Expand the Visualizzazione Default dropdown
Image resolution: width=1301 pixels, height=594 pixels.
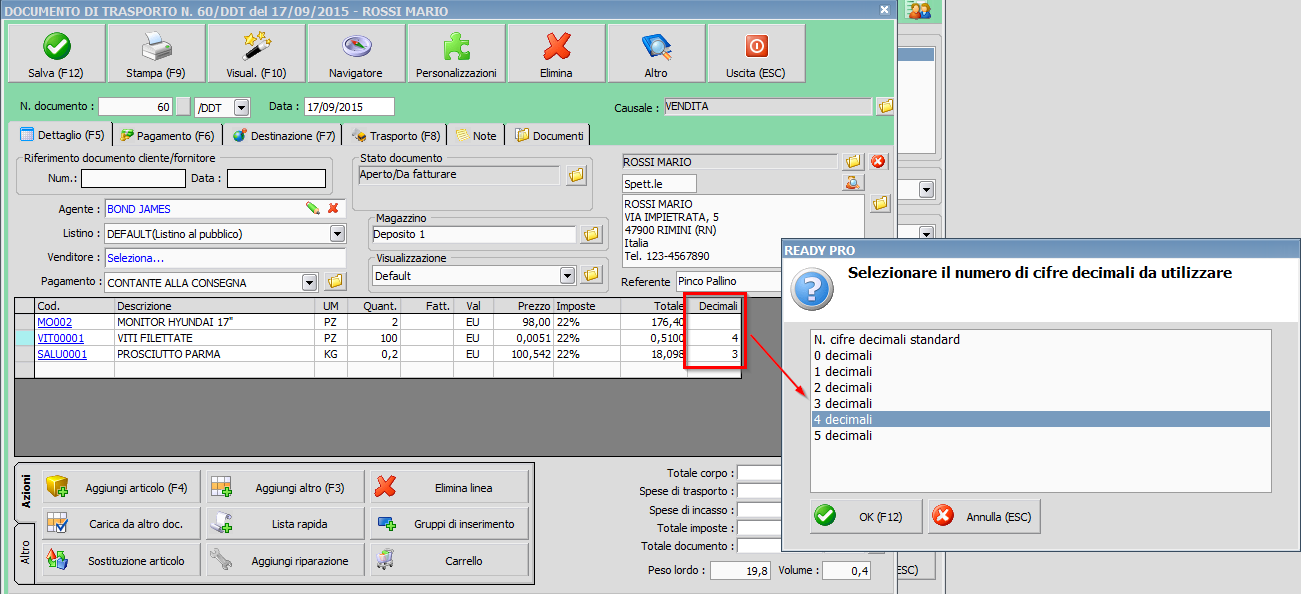(568, 275)
